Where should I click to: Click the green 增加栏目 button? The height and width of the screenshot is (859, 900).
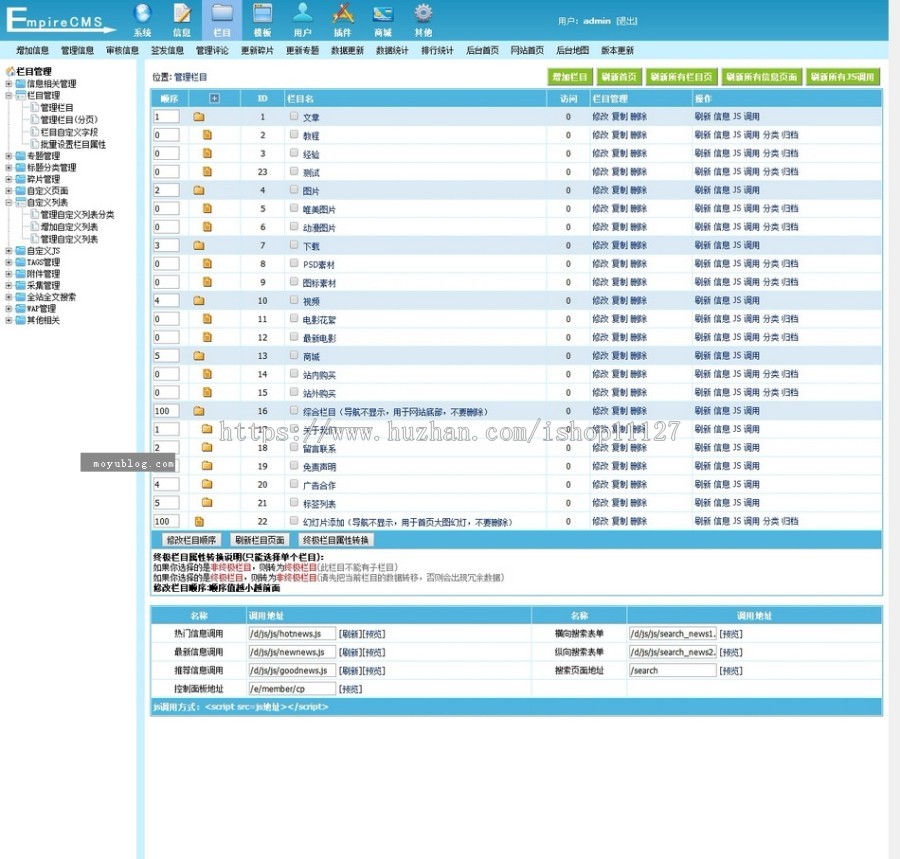570,77
